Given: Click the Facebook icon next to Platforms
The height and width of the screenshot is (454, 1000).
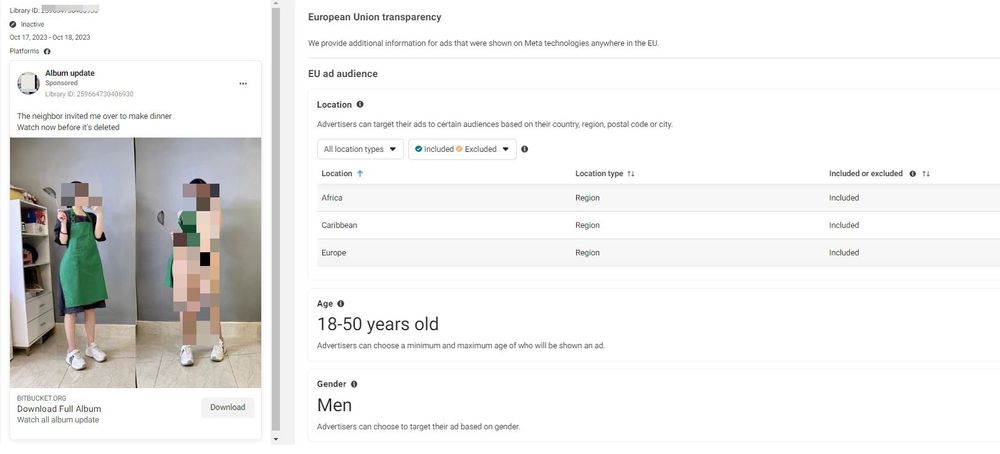Looking at the screenshot, I should (47, 51).
